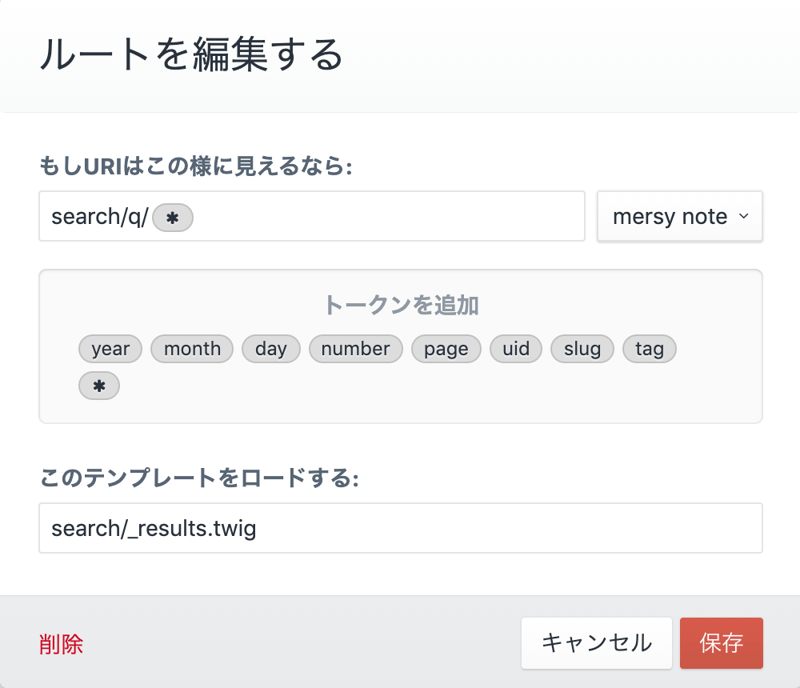Open the mersy note site dropdown
The image size is (800, 688).
click(680, 217)
